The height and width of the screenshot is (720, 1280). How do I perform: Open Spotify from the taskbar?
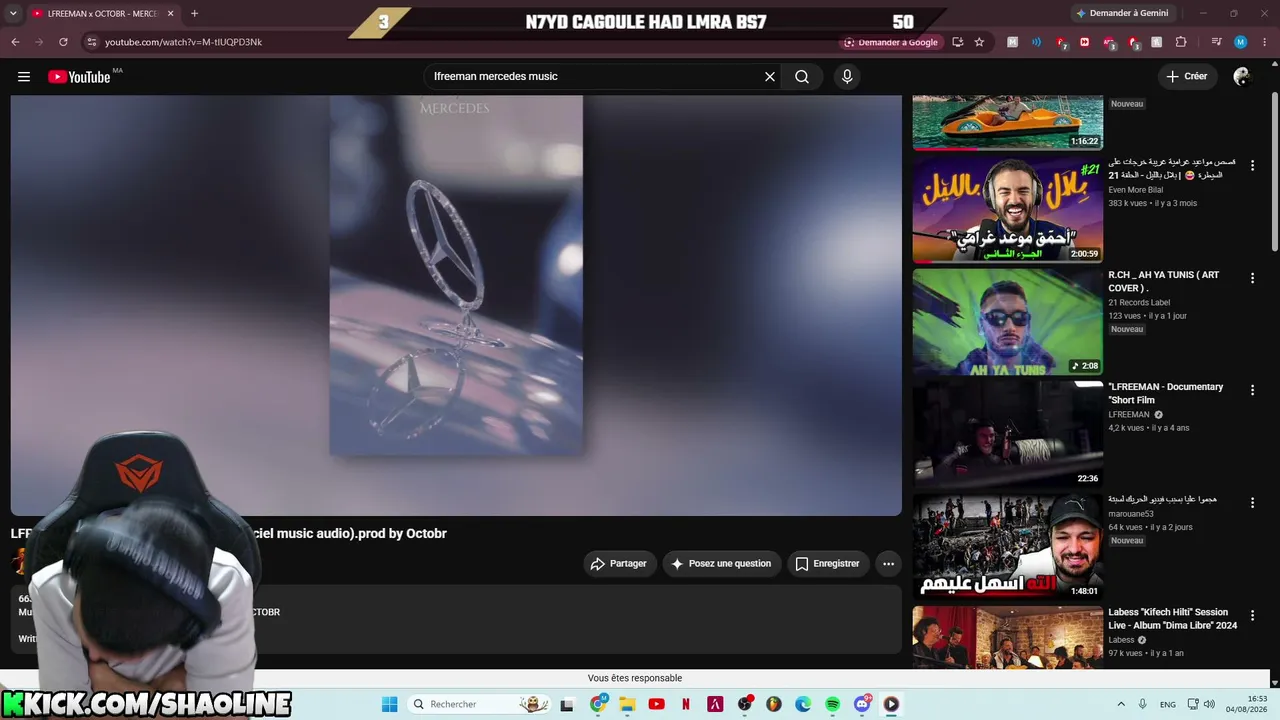[832, 704]
